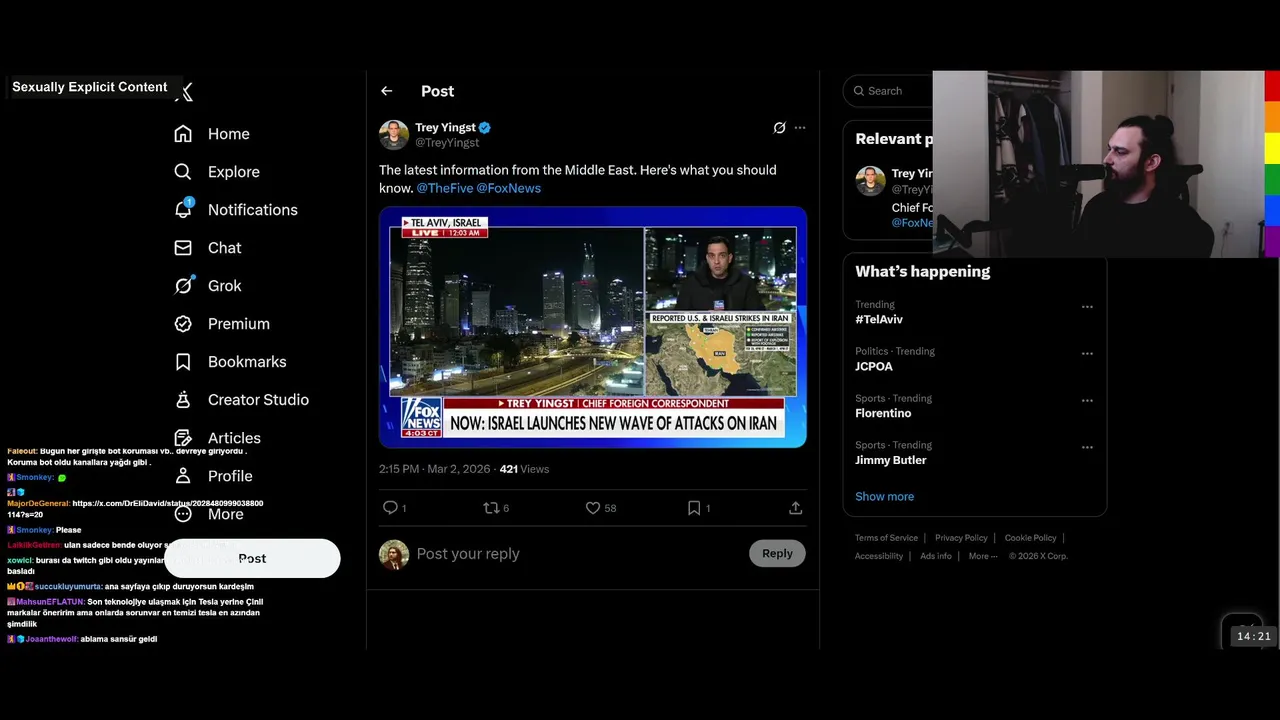Click the Search input field
The image size is (1280, 720).
click(888, 91)
